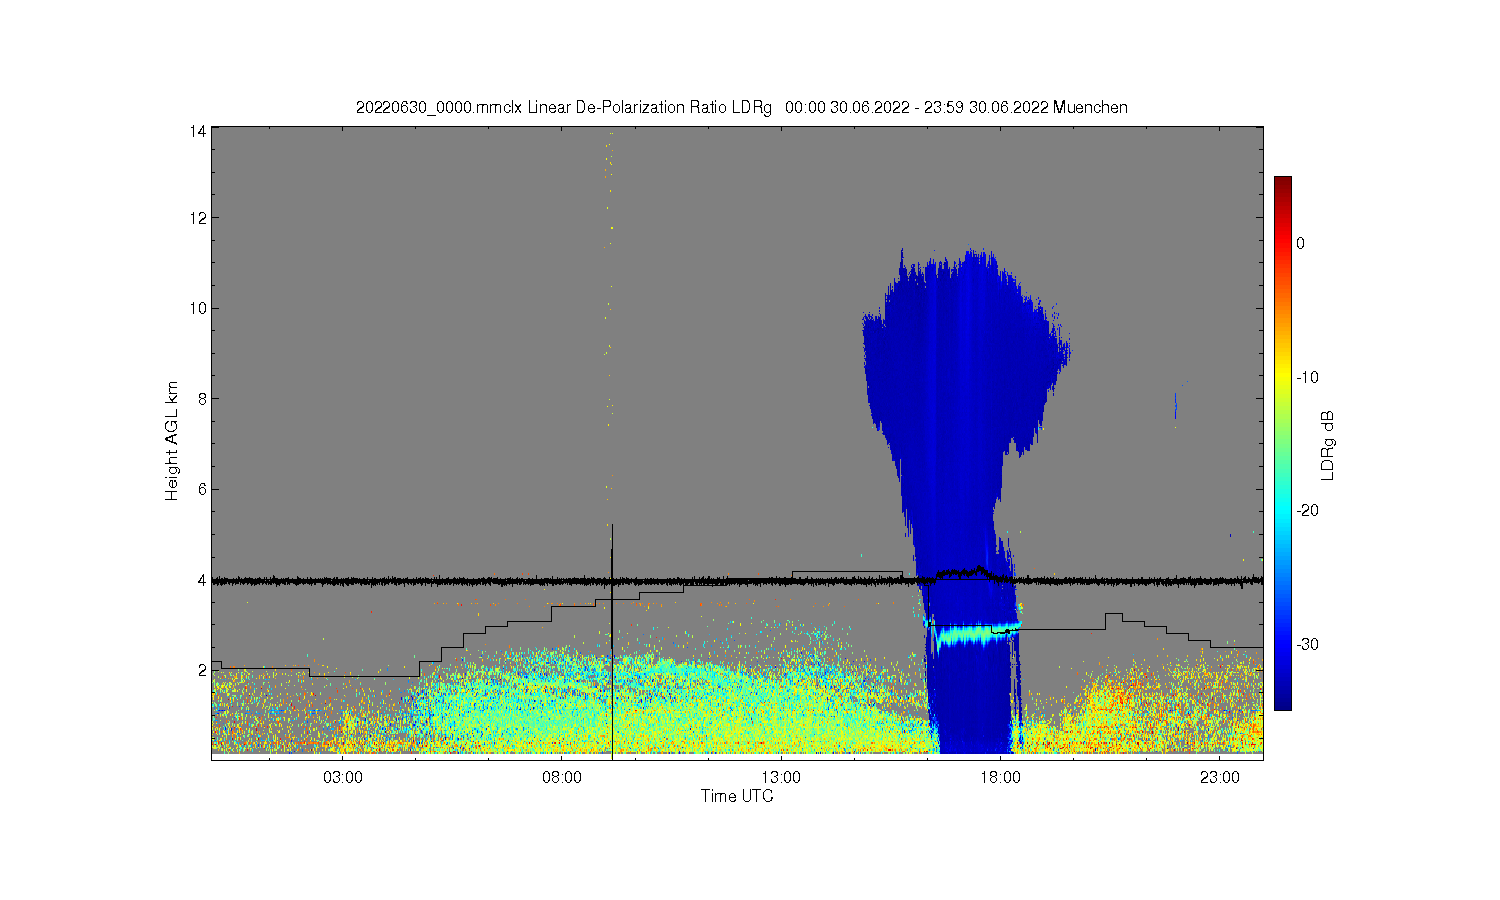1500x900 pixels.
Task: Click the 'Time UTC' axis label
Action: tap(737, 796)
